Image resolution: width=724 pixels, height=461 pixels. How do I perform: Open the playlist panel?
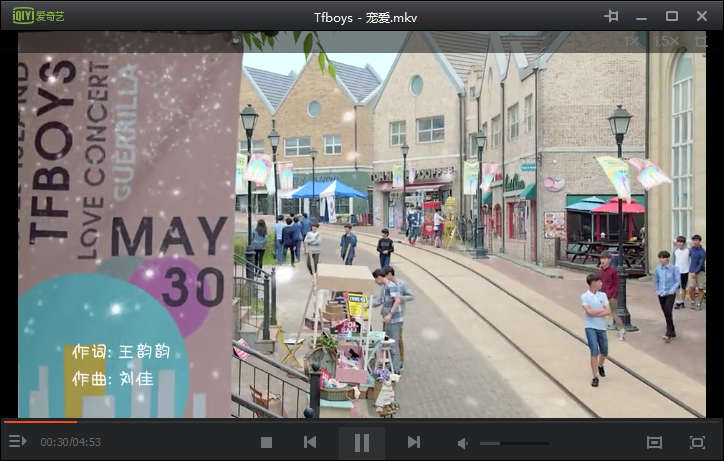[17, 441]
